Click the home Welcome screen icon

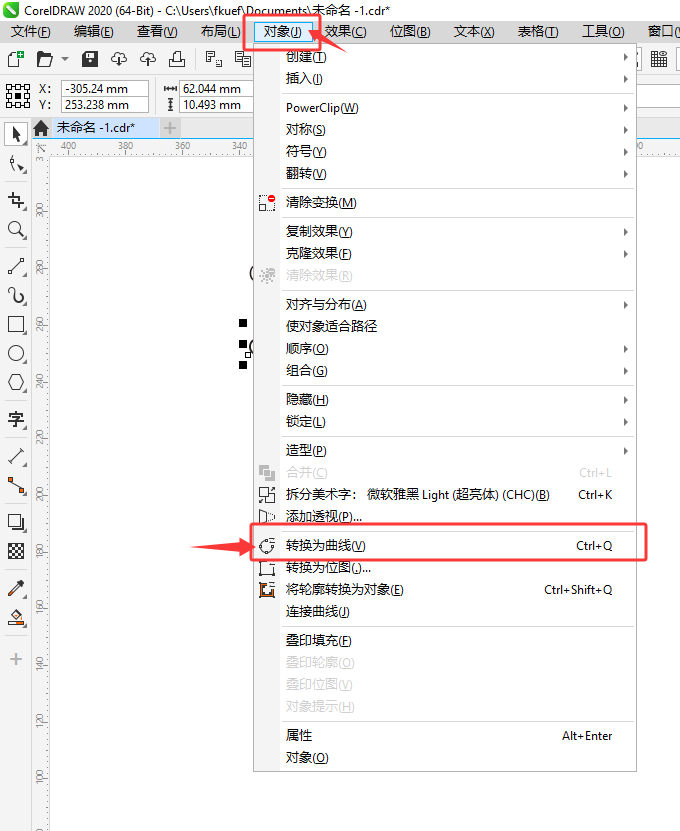[x=41, y=128]
